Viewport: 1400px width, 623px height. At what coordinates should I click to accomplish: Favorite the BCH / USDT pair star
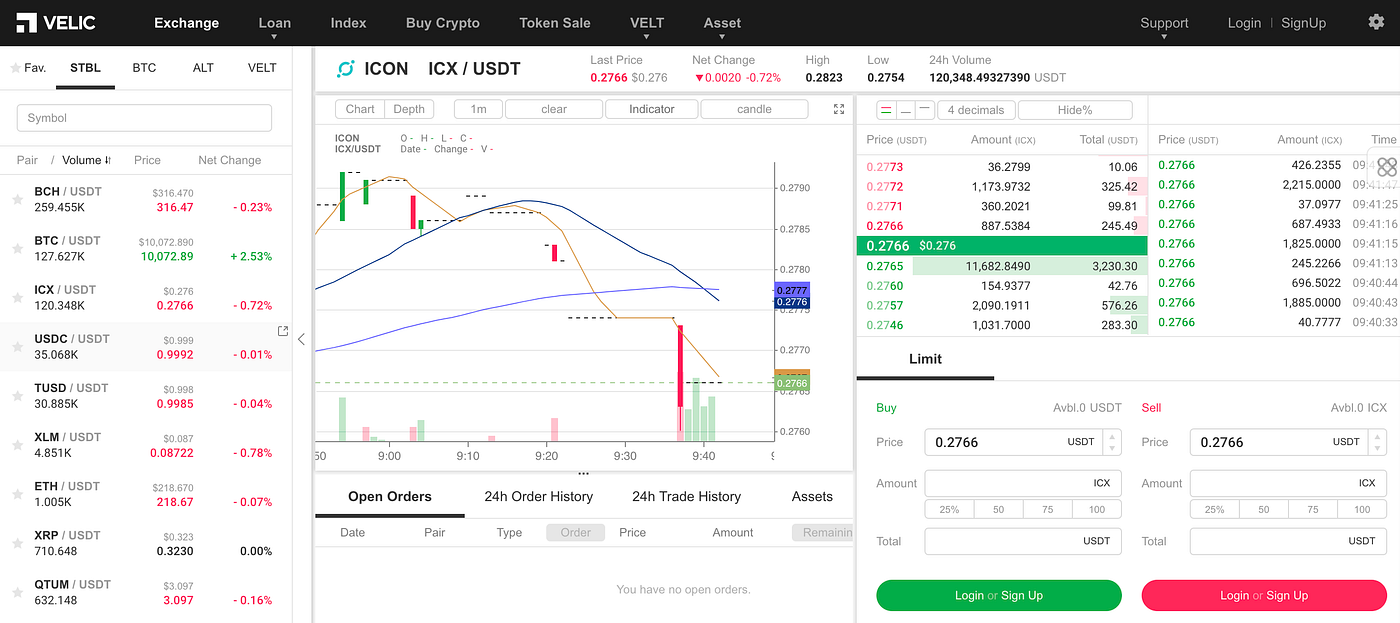coord(17,200)
